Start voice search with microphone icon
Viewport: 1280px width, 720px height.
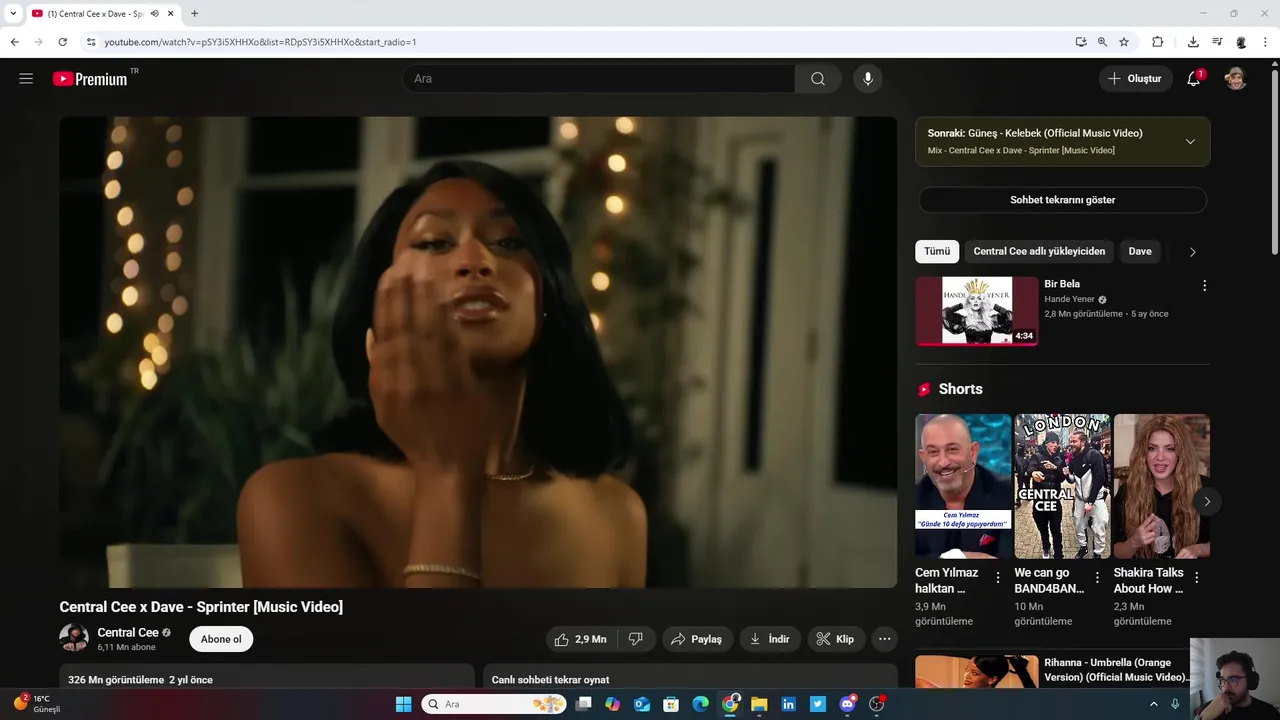pos(868,79)
